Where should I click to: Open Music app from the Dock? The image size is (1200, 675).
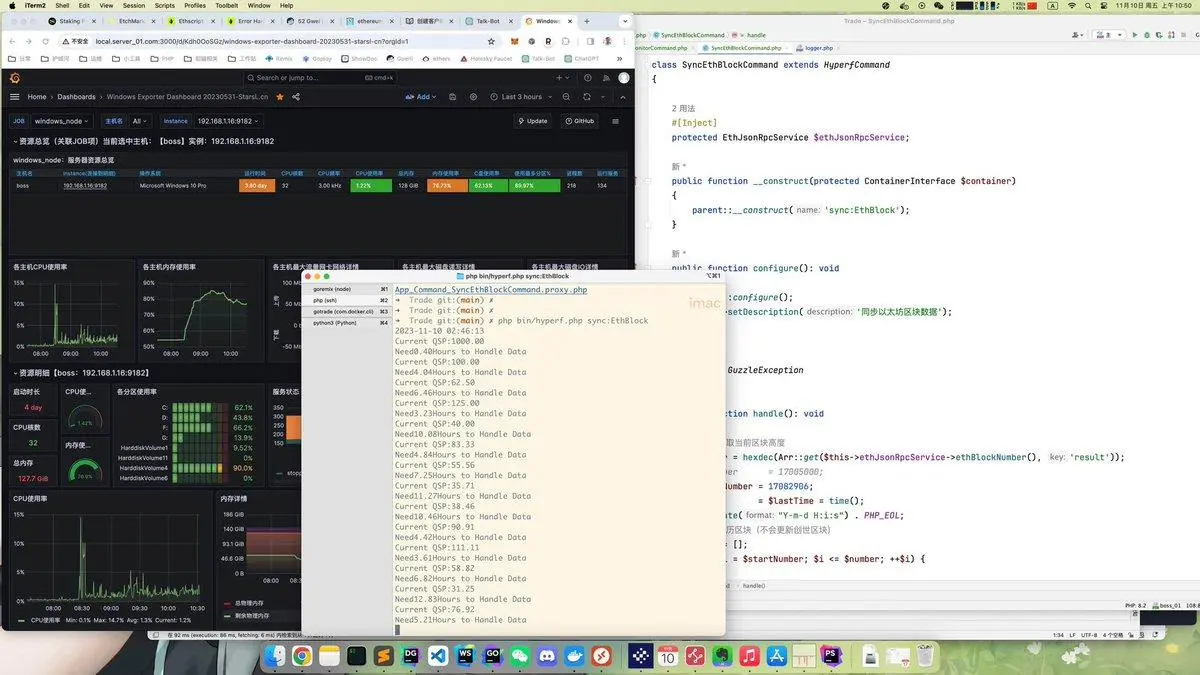[749, 656]
